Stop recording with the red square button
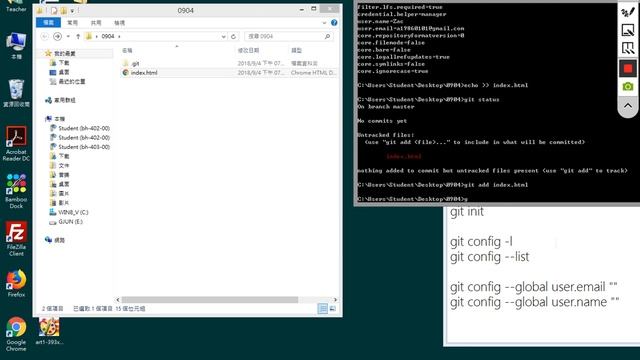This screenshot has height=360, width=640. [x=628, y=68]
